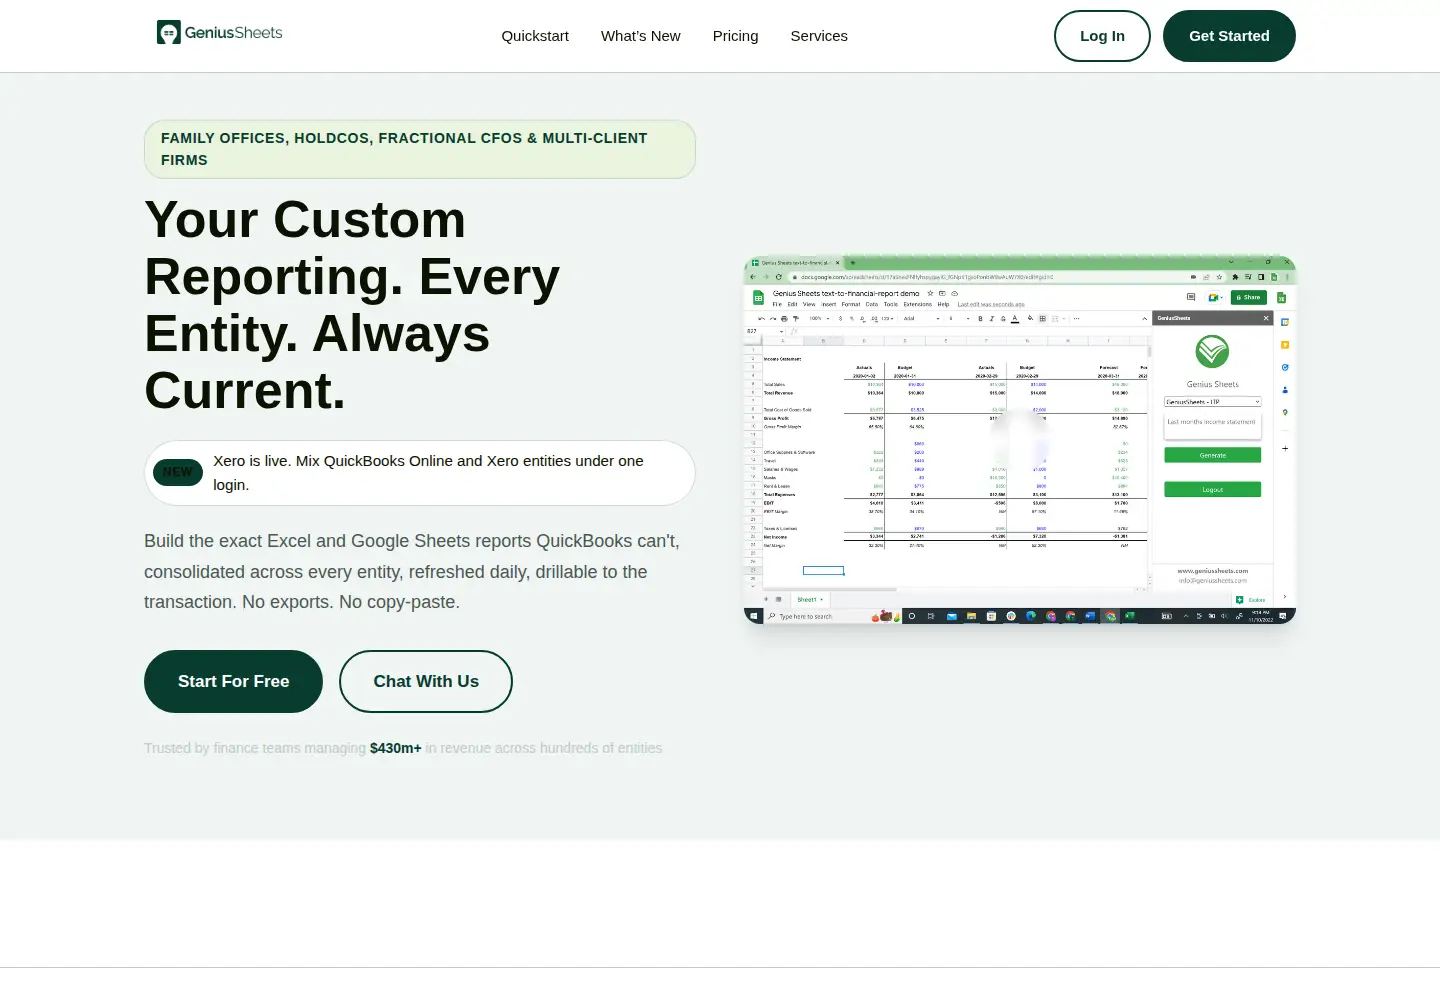
Task: Click the 'Family Offices, Holdcos' tagline badge
Action: coord(420,149)
